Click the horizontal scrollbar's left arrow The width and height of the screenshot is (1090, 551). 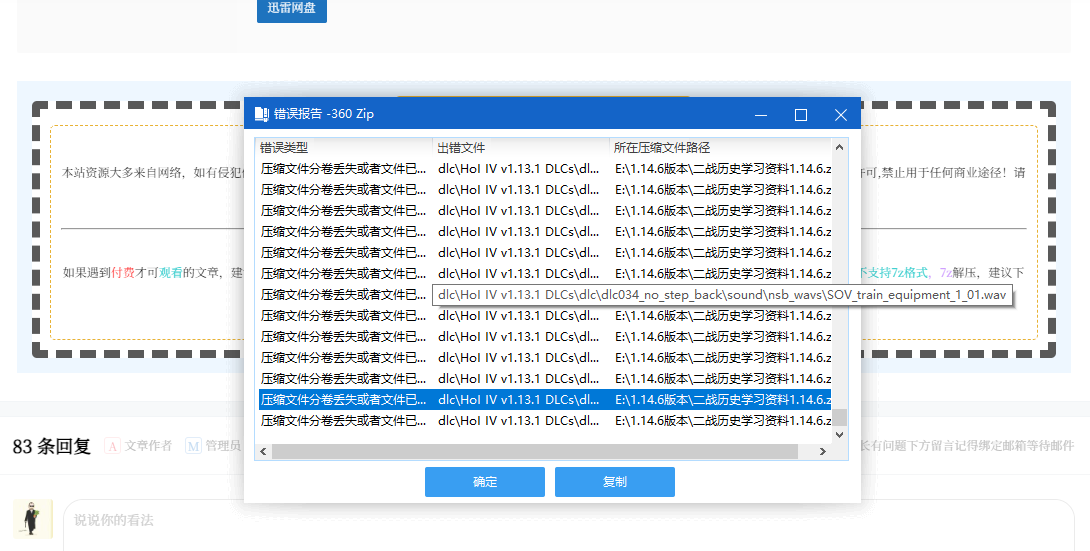(x=263, y=452)
